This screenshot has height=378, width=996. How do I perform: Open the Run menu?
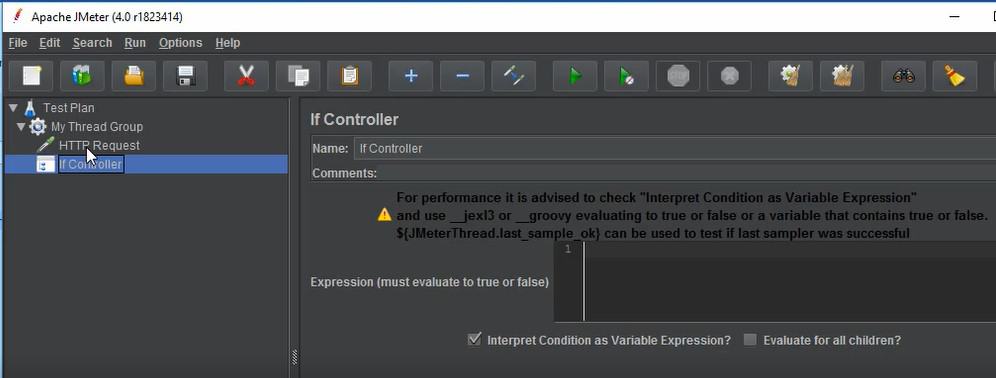135,43
